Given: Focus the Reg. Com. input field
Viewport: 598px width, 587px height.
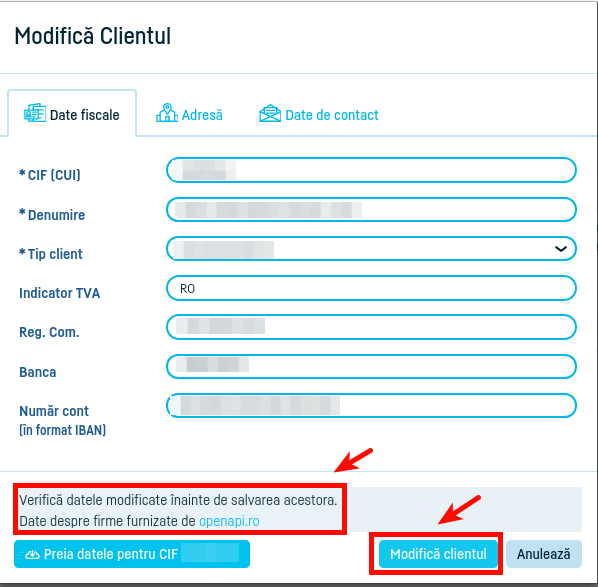Looking at the screenshot, I should tap(371, 327).
